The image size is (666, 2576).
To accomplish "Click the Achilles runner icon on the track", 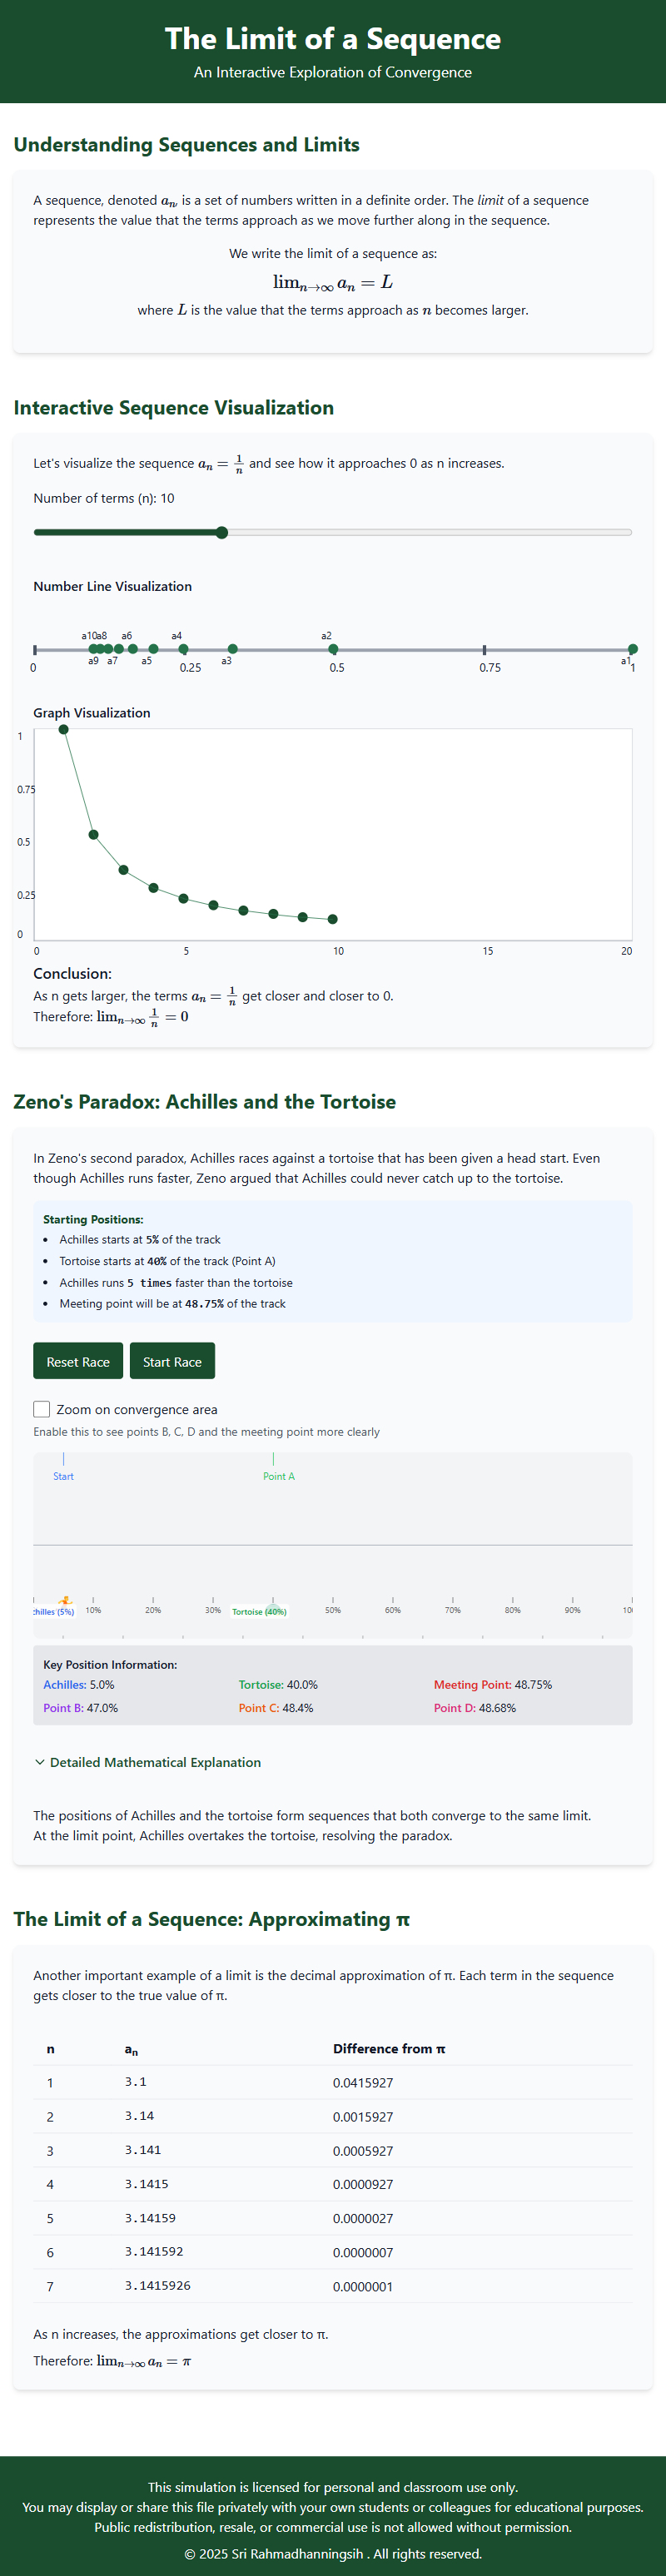I will click(64, 1602).
